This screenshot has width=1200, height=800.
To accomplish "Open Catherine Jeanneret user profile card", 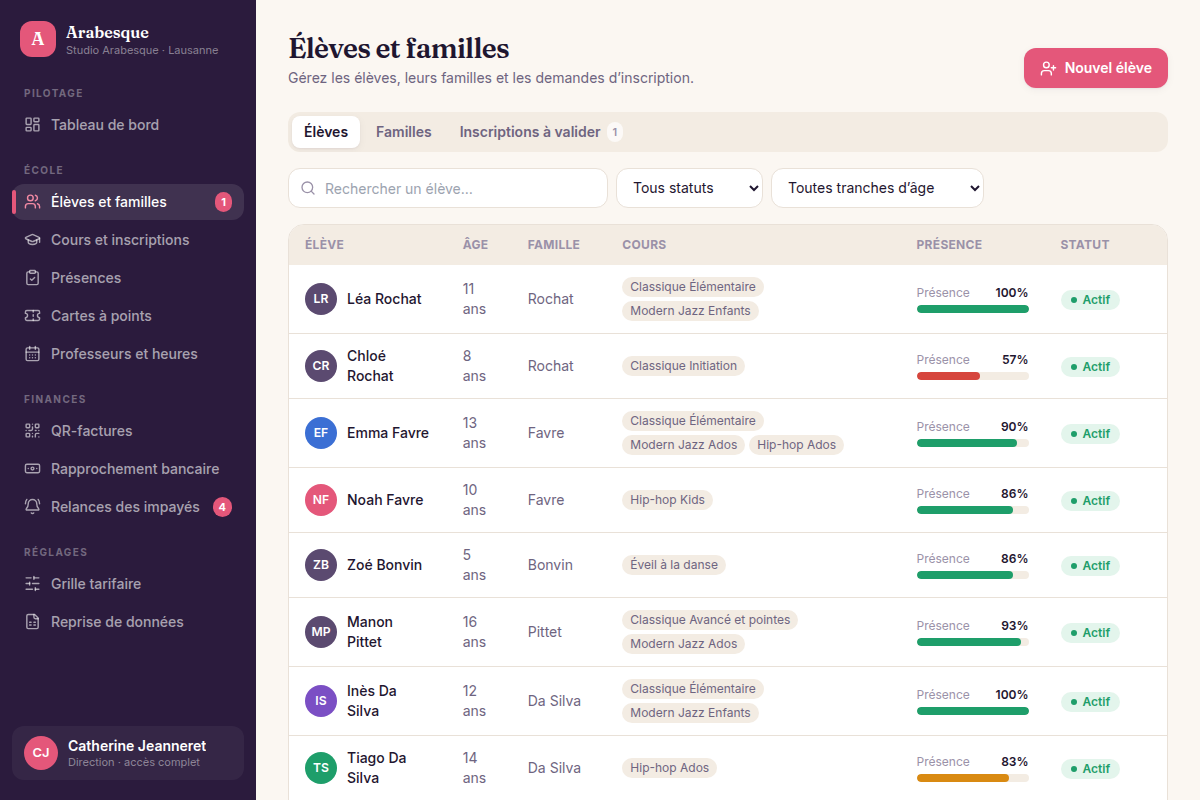I will coord(128,753).
